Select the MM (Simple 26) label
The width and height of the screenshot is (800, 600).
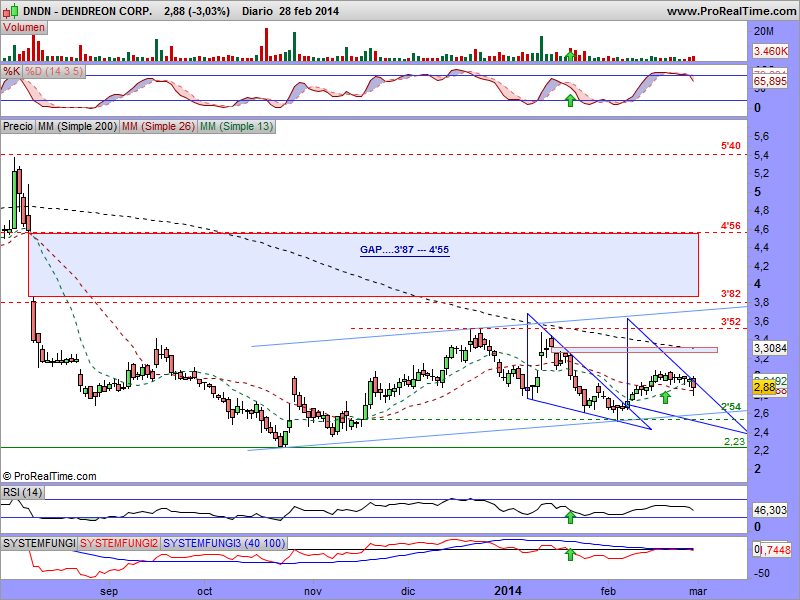click(x=158, y=126)
